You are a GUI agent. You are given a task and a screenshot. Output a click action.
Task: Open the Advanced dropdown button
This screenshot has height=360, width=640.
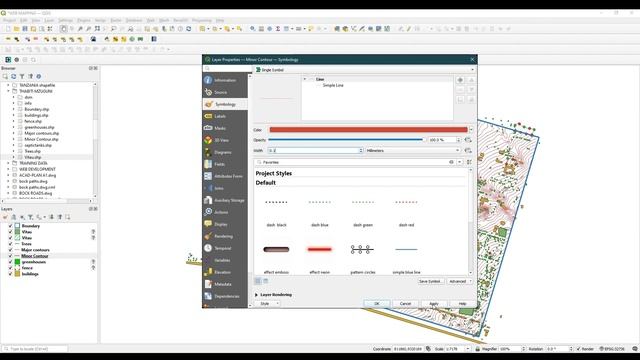pyautogui.click(x=459, y=281)
